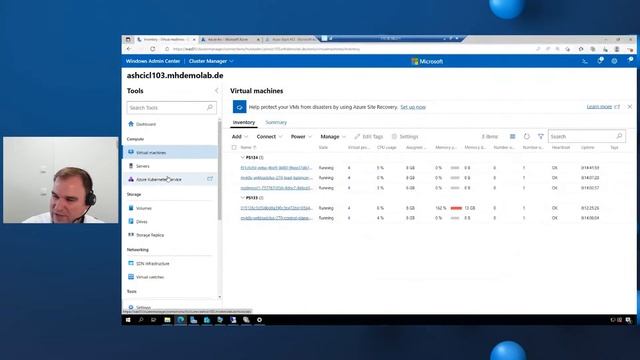Viewport: 640px width, 360px height.
Task: Click Windows Admin Center header link
Action: (x=153, y=61)
